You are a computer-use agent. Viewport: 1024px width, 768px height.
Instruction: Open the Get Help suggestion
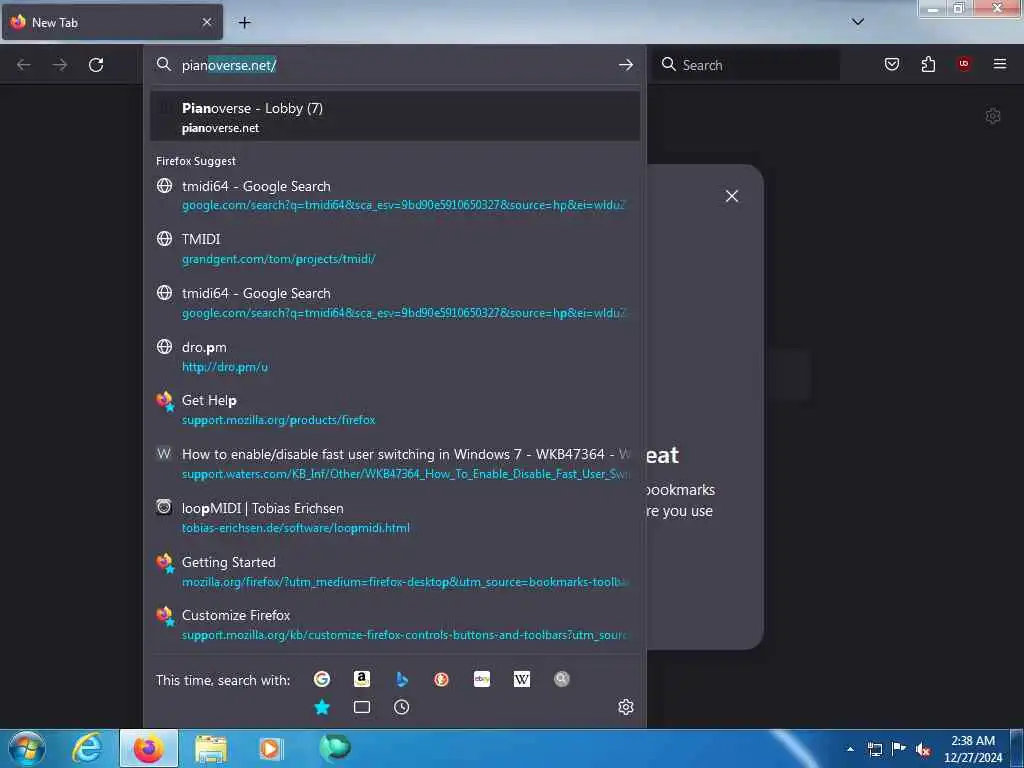394,409
